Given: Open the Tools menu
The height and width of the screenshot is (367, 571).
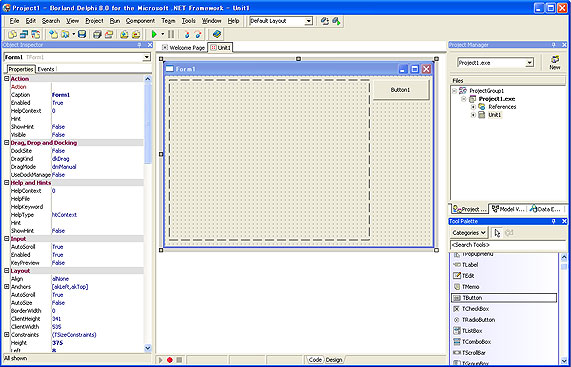Looking at the screenshot, I should (x=189, y=21).
